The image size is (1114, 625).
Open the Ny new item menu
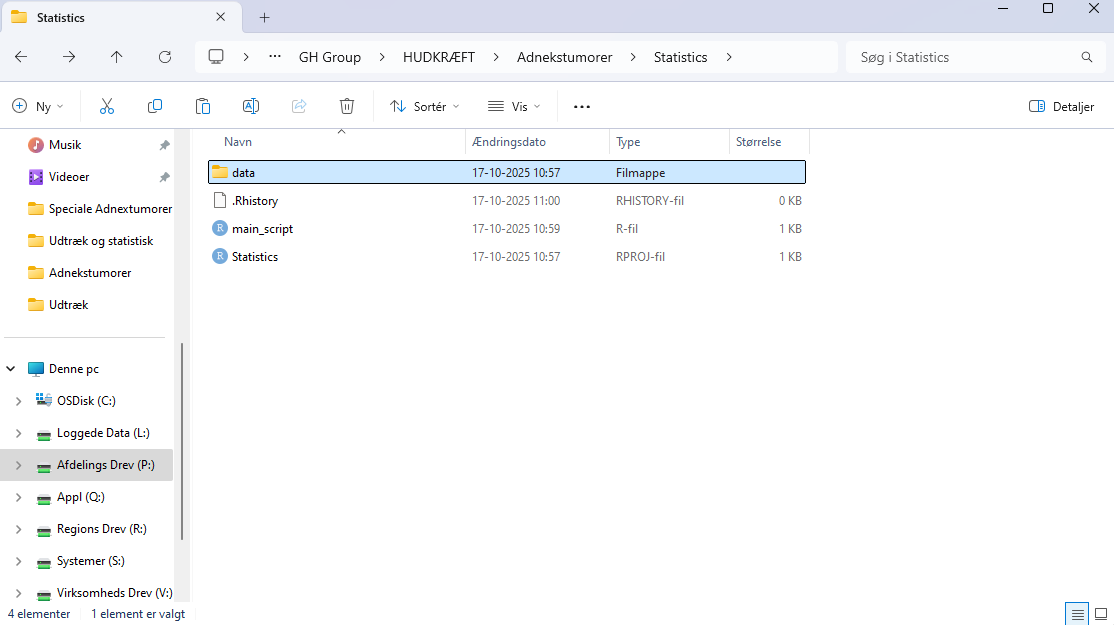38,106
